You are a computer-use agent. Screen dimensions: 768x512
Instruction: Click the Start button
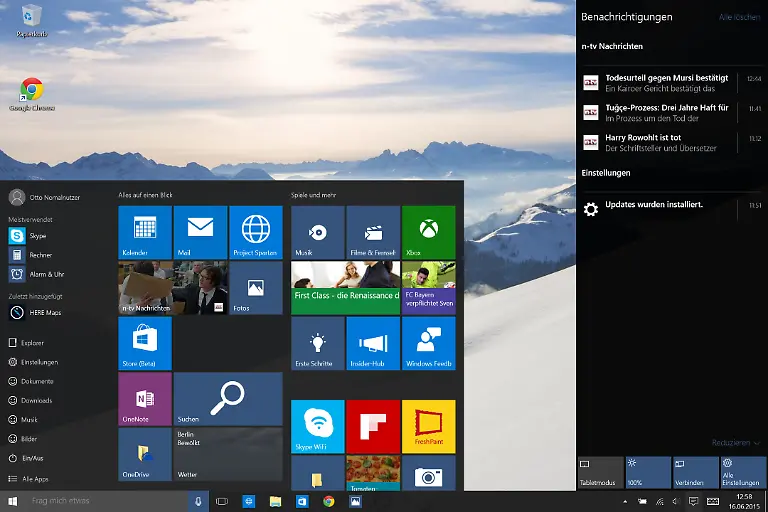(x=13, y=501)
